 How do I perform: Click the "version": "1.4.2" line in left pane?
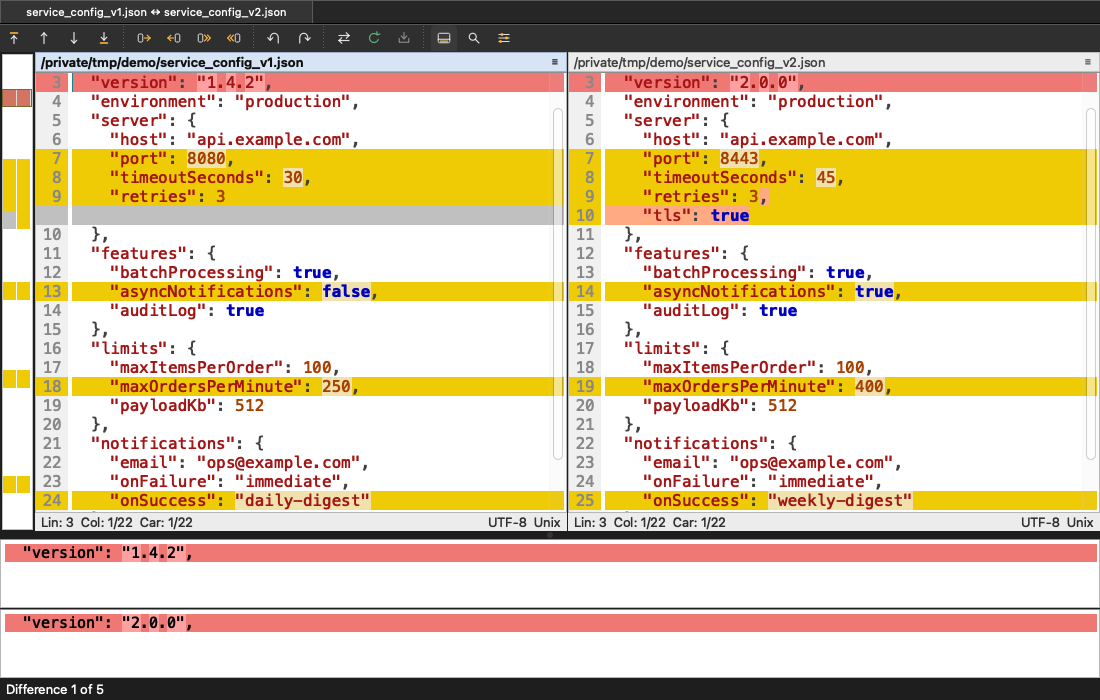pos(318,82)
